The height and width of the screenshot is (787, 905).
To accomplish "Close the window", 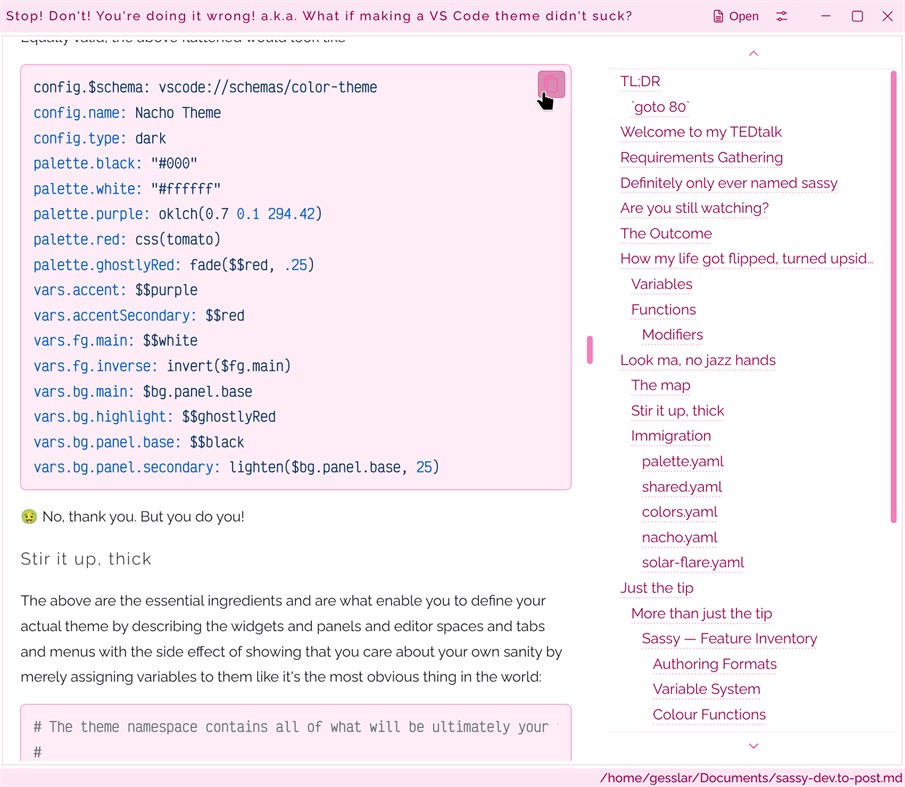I will pos(888,16).
